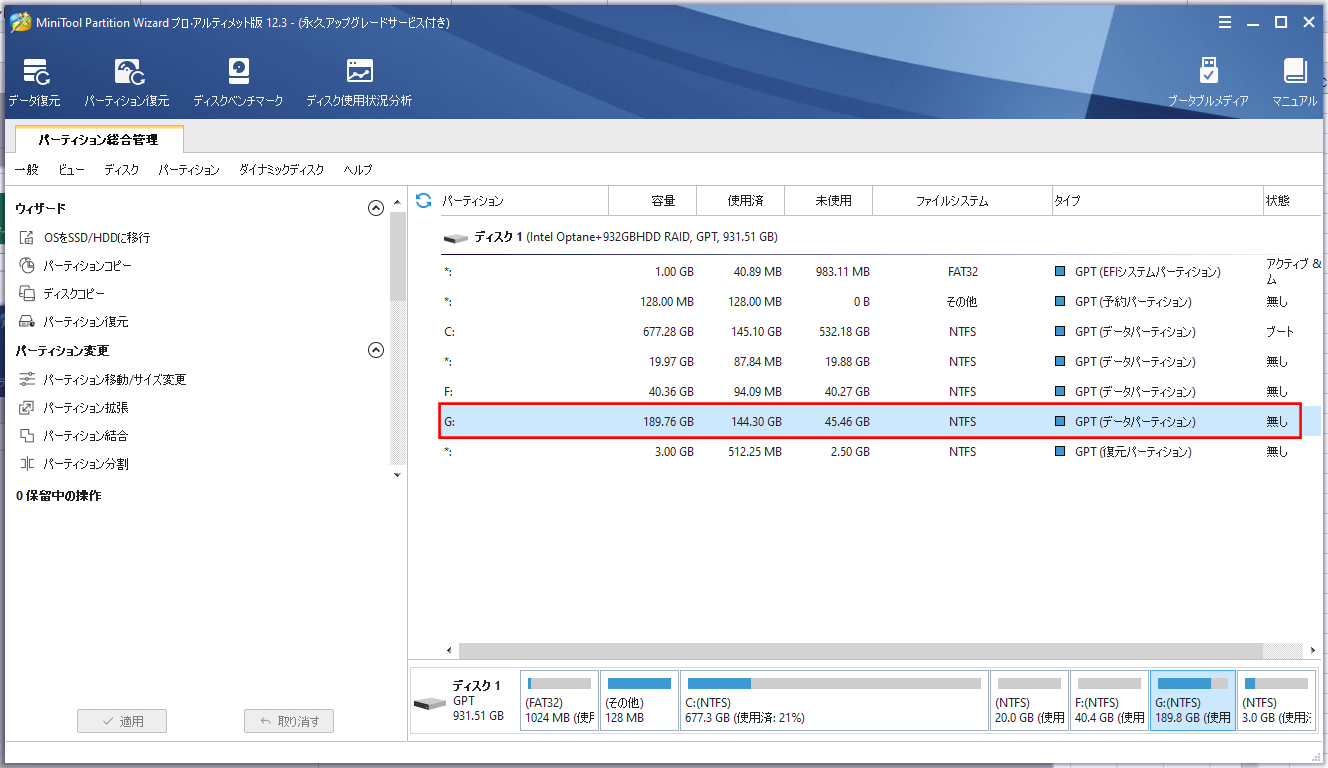Click パーティション分割 icon
Screen dimensions: 1328x768
27,464
